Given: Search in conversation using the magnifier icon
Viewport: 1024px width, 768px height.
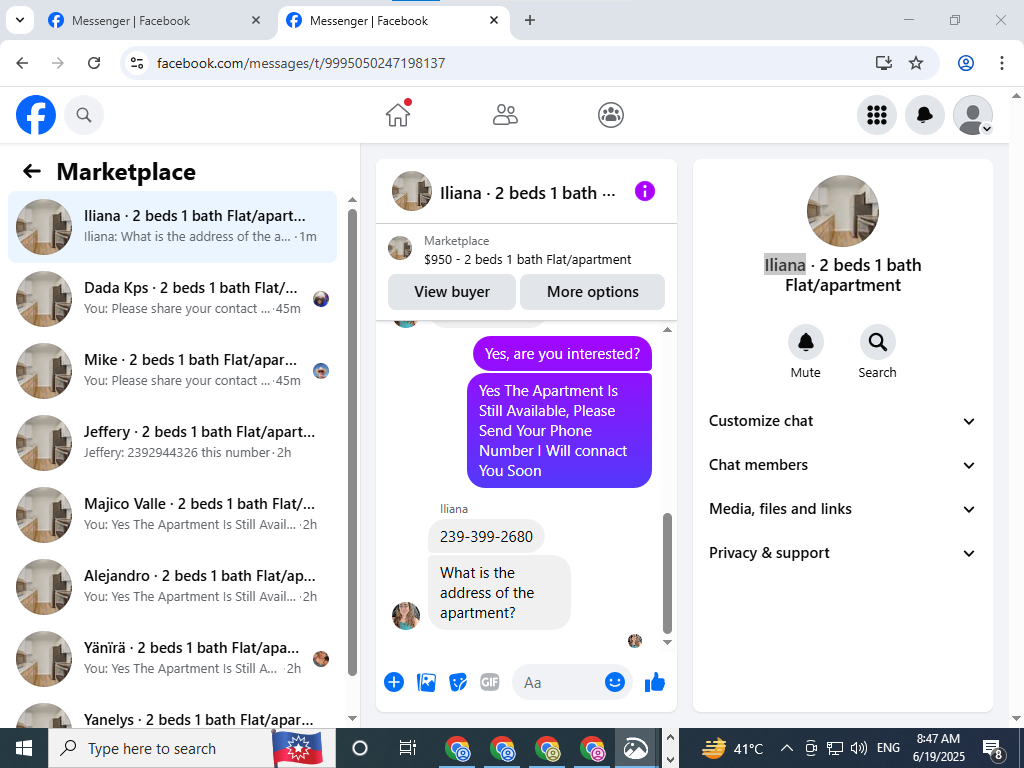Looking at the screenshot, I should pos(877,342).
